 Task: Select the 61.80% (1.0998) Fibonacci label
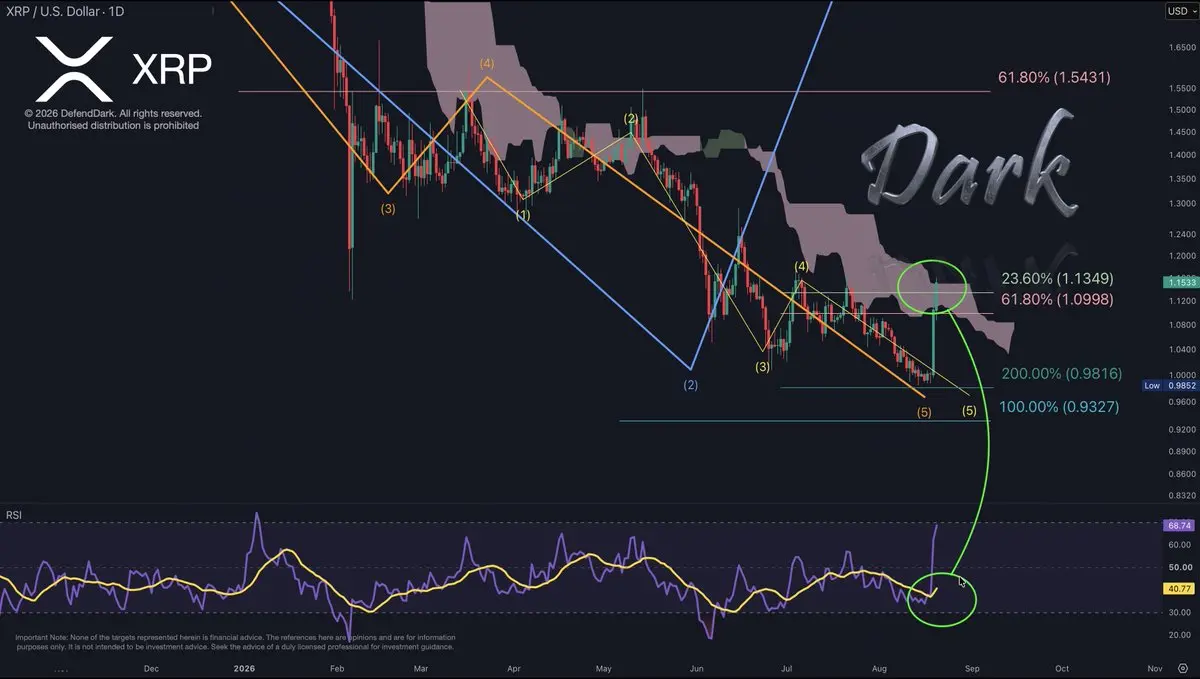[1056, 299]
